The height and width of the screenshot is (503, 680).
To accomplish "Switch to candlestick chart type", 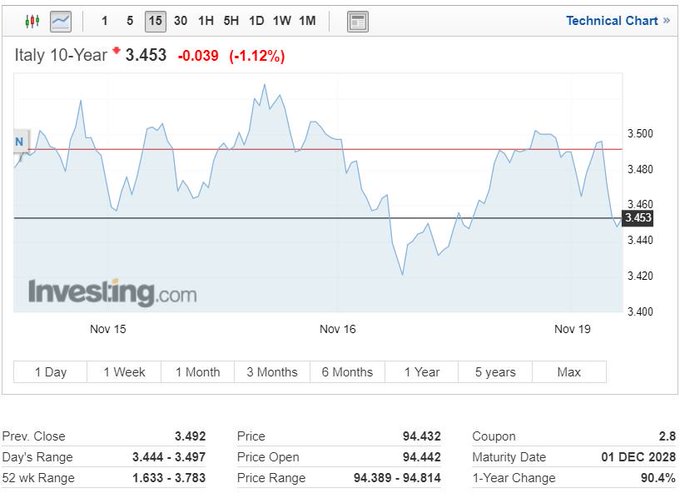I will [x=32, y=21].
